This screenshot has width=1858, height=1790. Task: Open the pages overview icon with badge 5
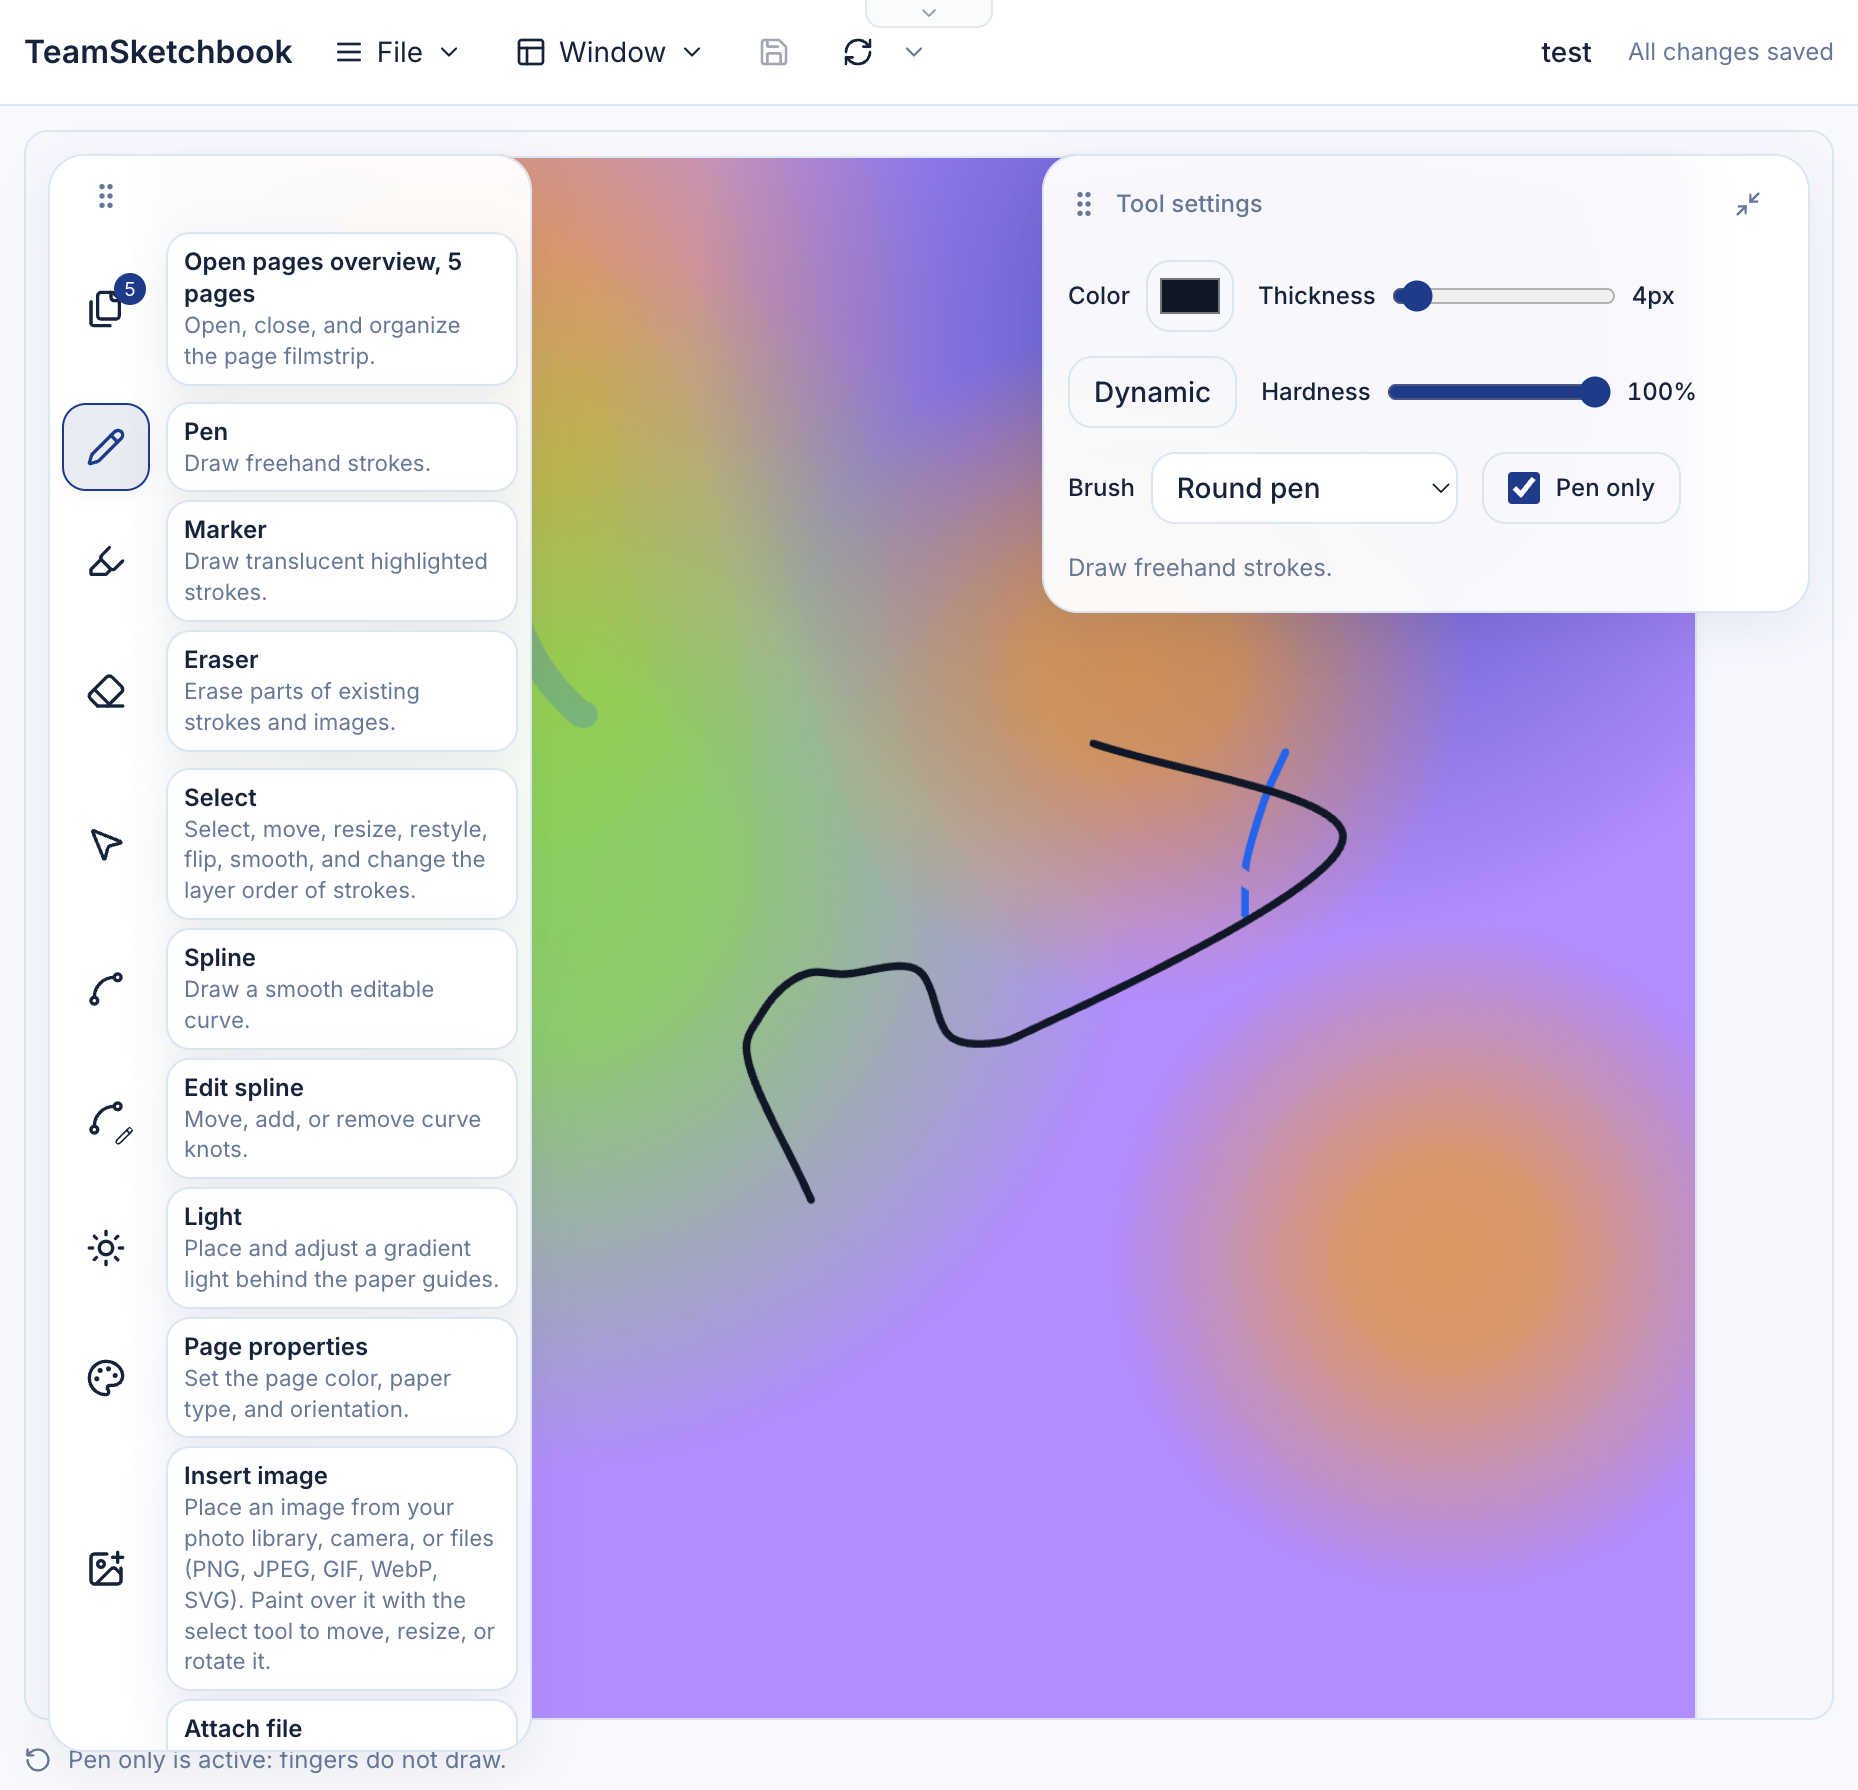pyautogui.click(x=107, y=307)
